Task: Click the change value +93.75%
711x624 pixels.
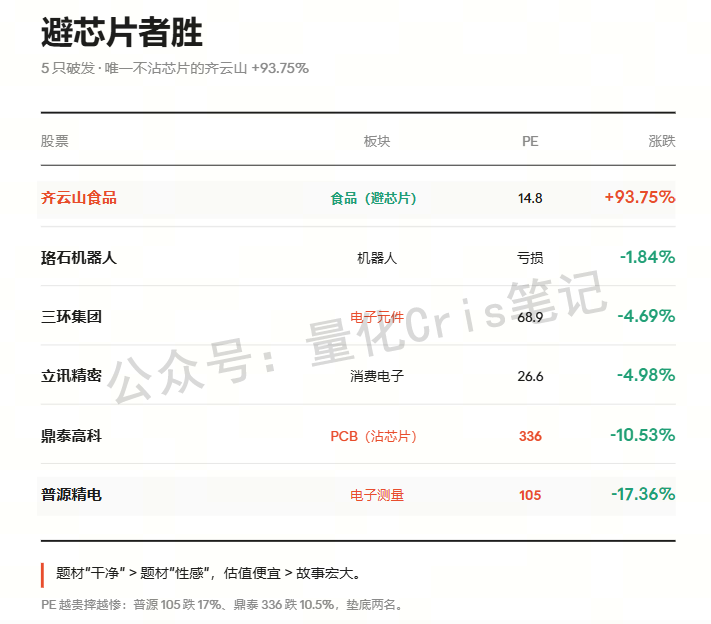Action: pyautogui.click(x=640, y=197)
